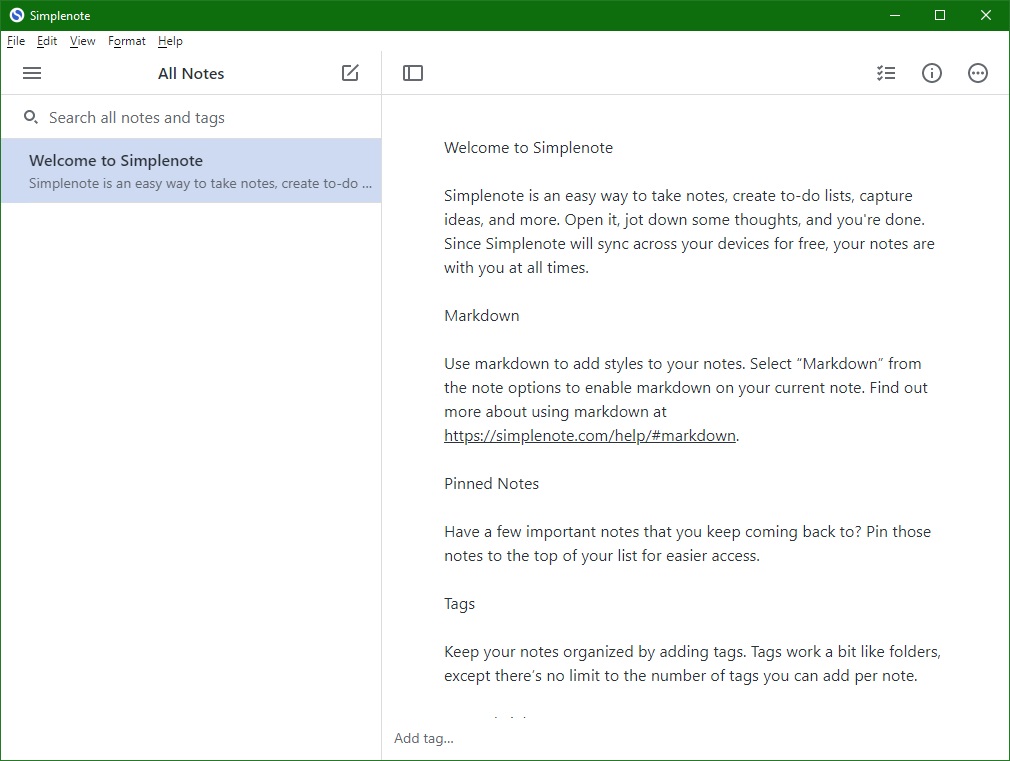Create a new note with compose icon

click(350, 73)
